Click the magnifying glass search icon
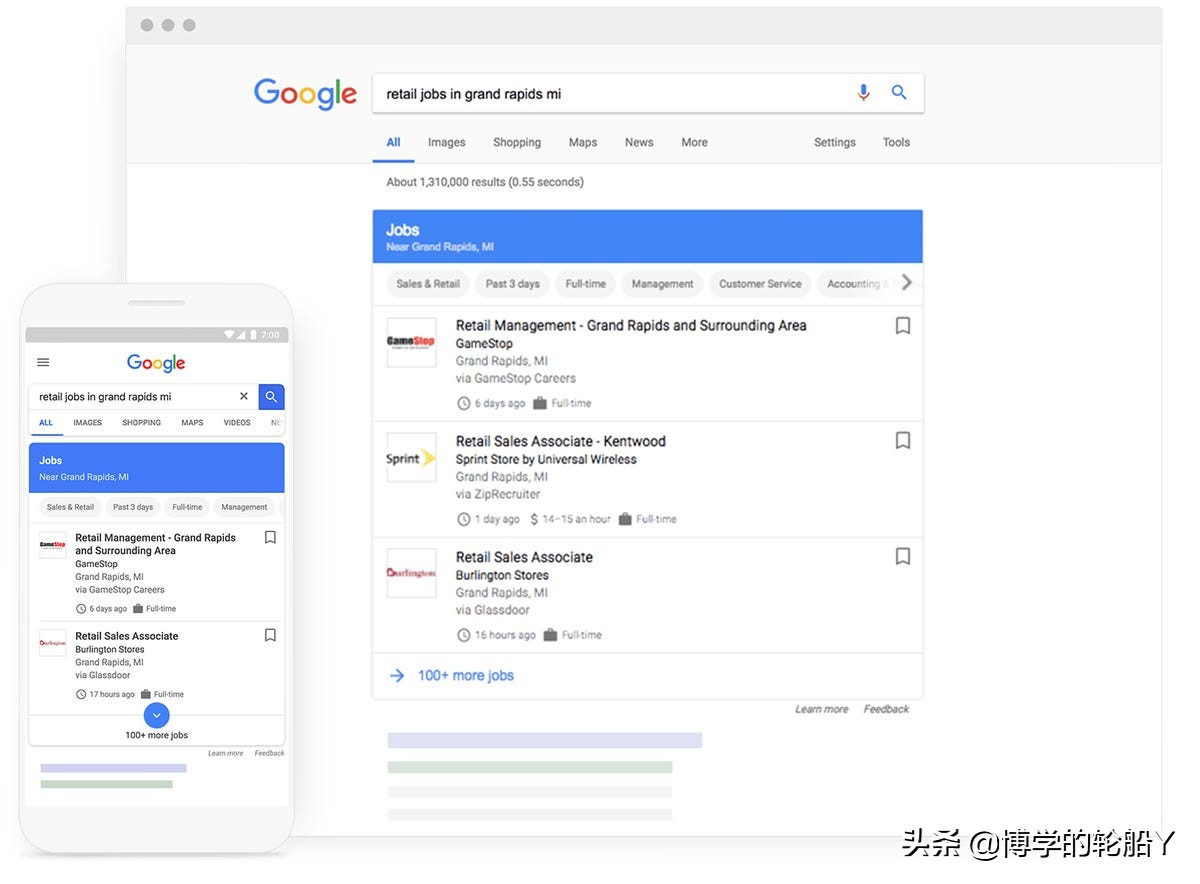Screen dimensions: 1200x884 898,92
